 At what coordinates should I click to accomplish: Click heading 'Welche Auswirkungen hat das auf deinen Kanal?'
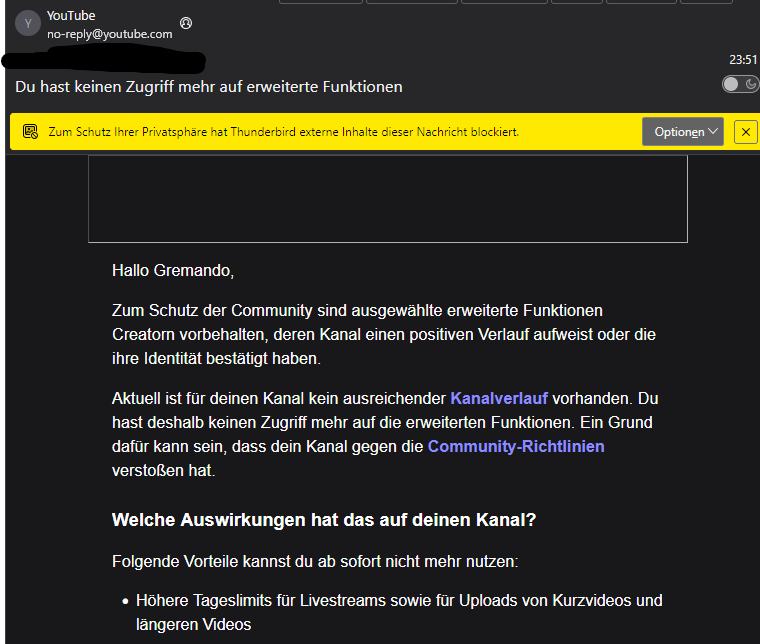324,519
